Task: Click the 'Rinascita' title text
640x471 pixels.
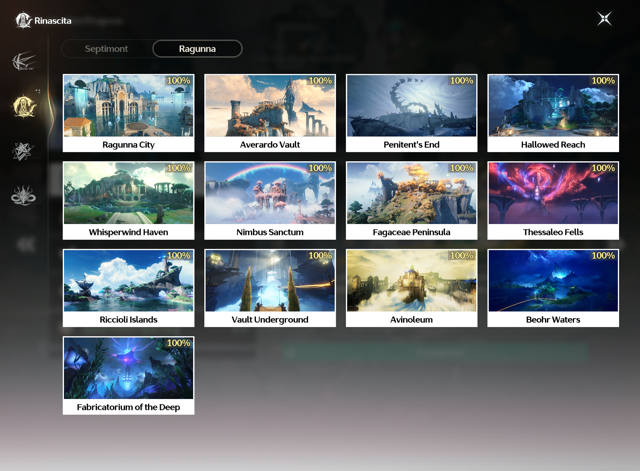Action: pyautogui.click(x=53, y=21)
